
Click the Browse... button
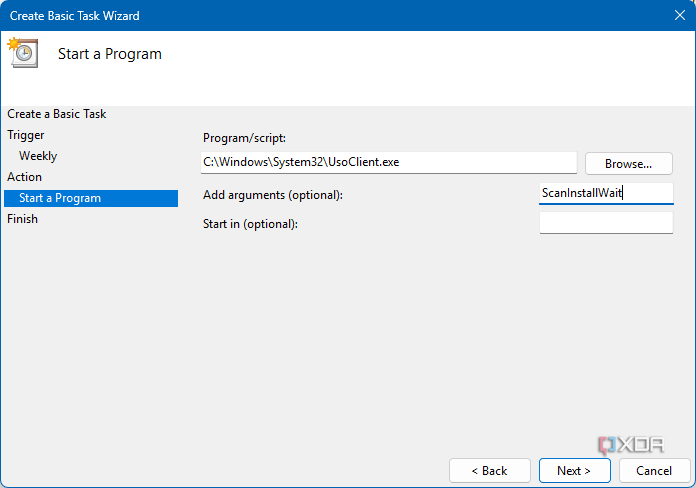[629, 163]
